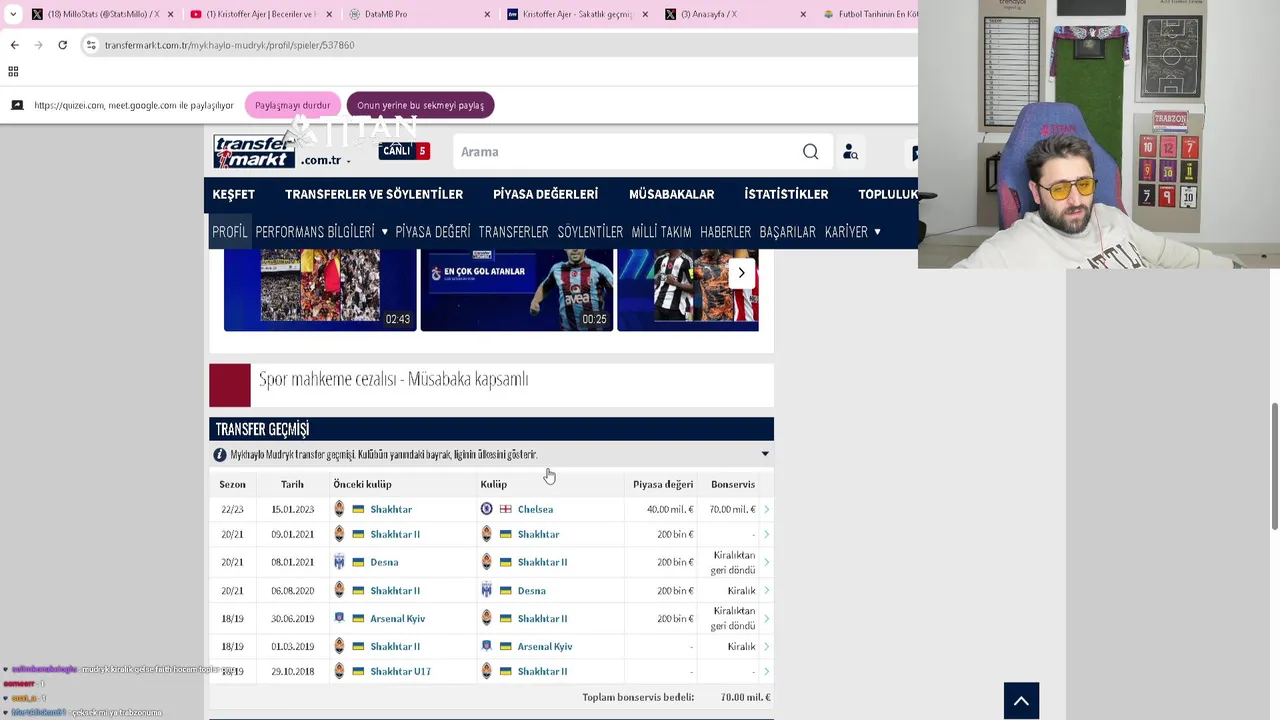This screenshot has height=720, width=1280.
Task: Play the EN ÇOK GOL ATANLAR video
Action: (517, 290)
